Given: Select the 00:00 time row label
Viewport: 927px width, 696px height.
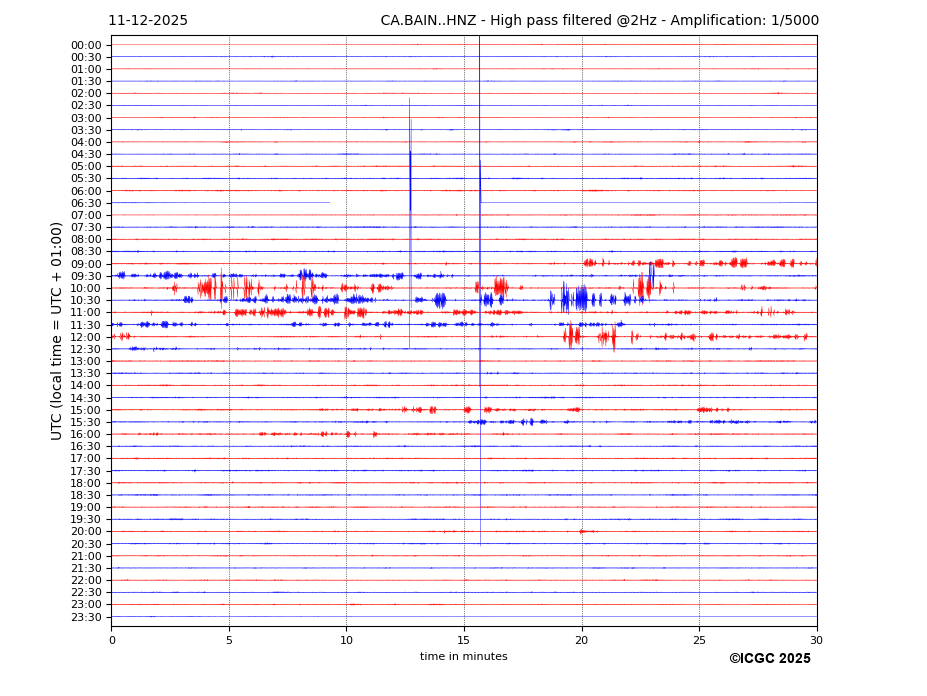Looking at the screenshot, I should (x=86, y=45).
